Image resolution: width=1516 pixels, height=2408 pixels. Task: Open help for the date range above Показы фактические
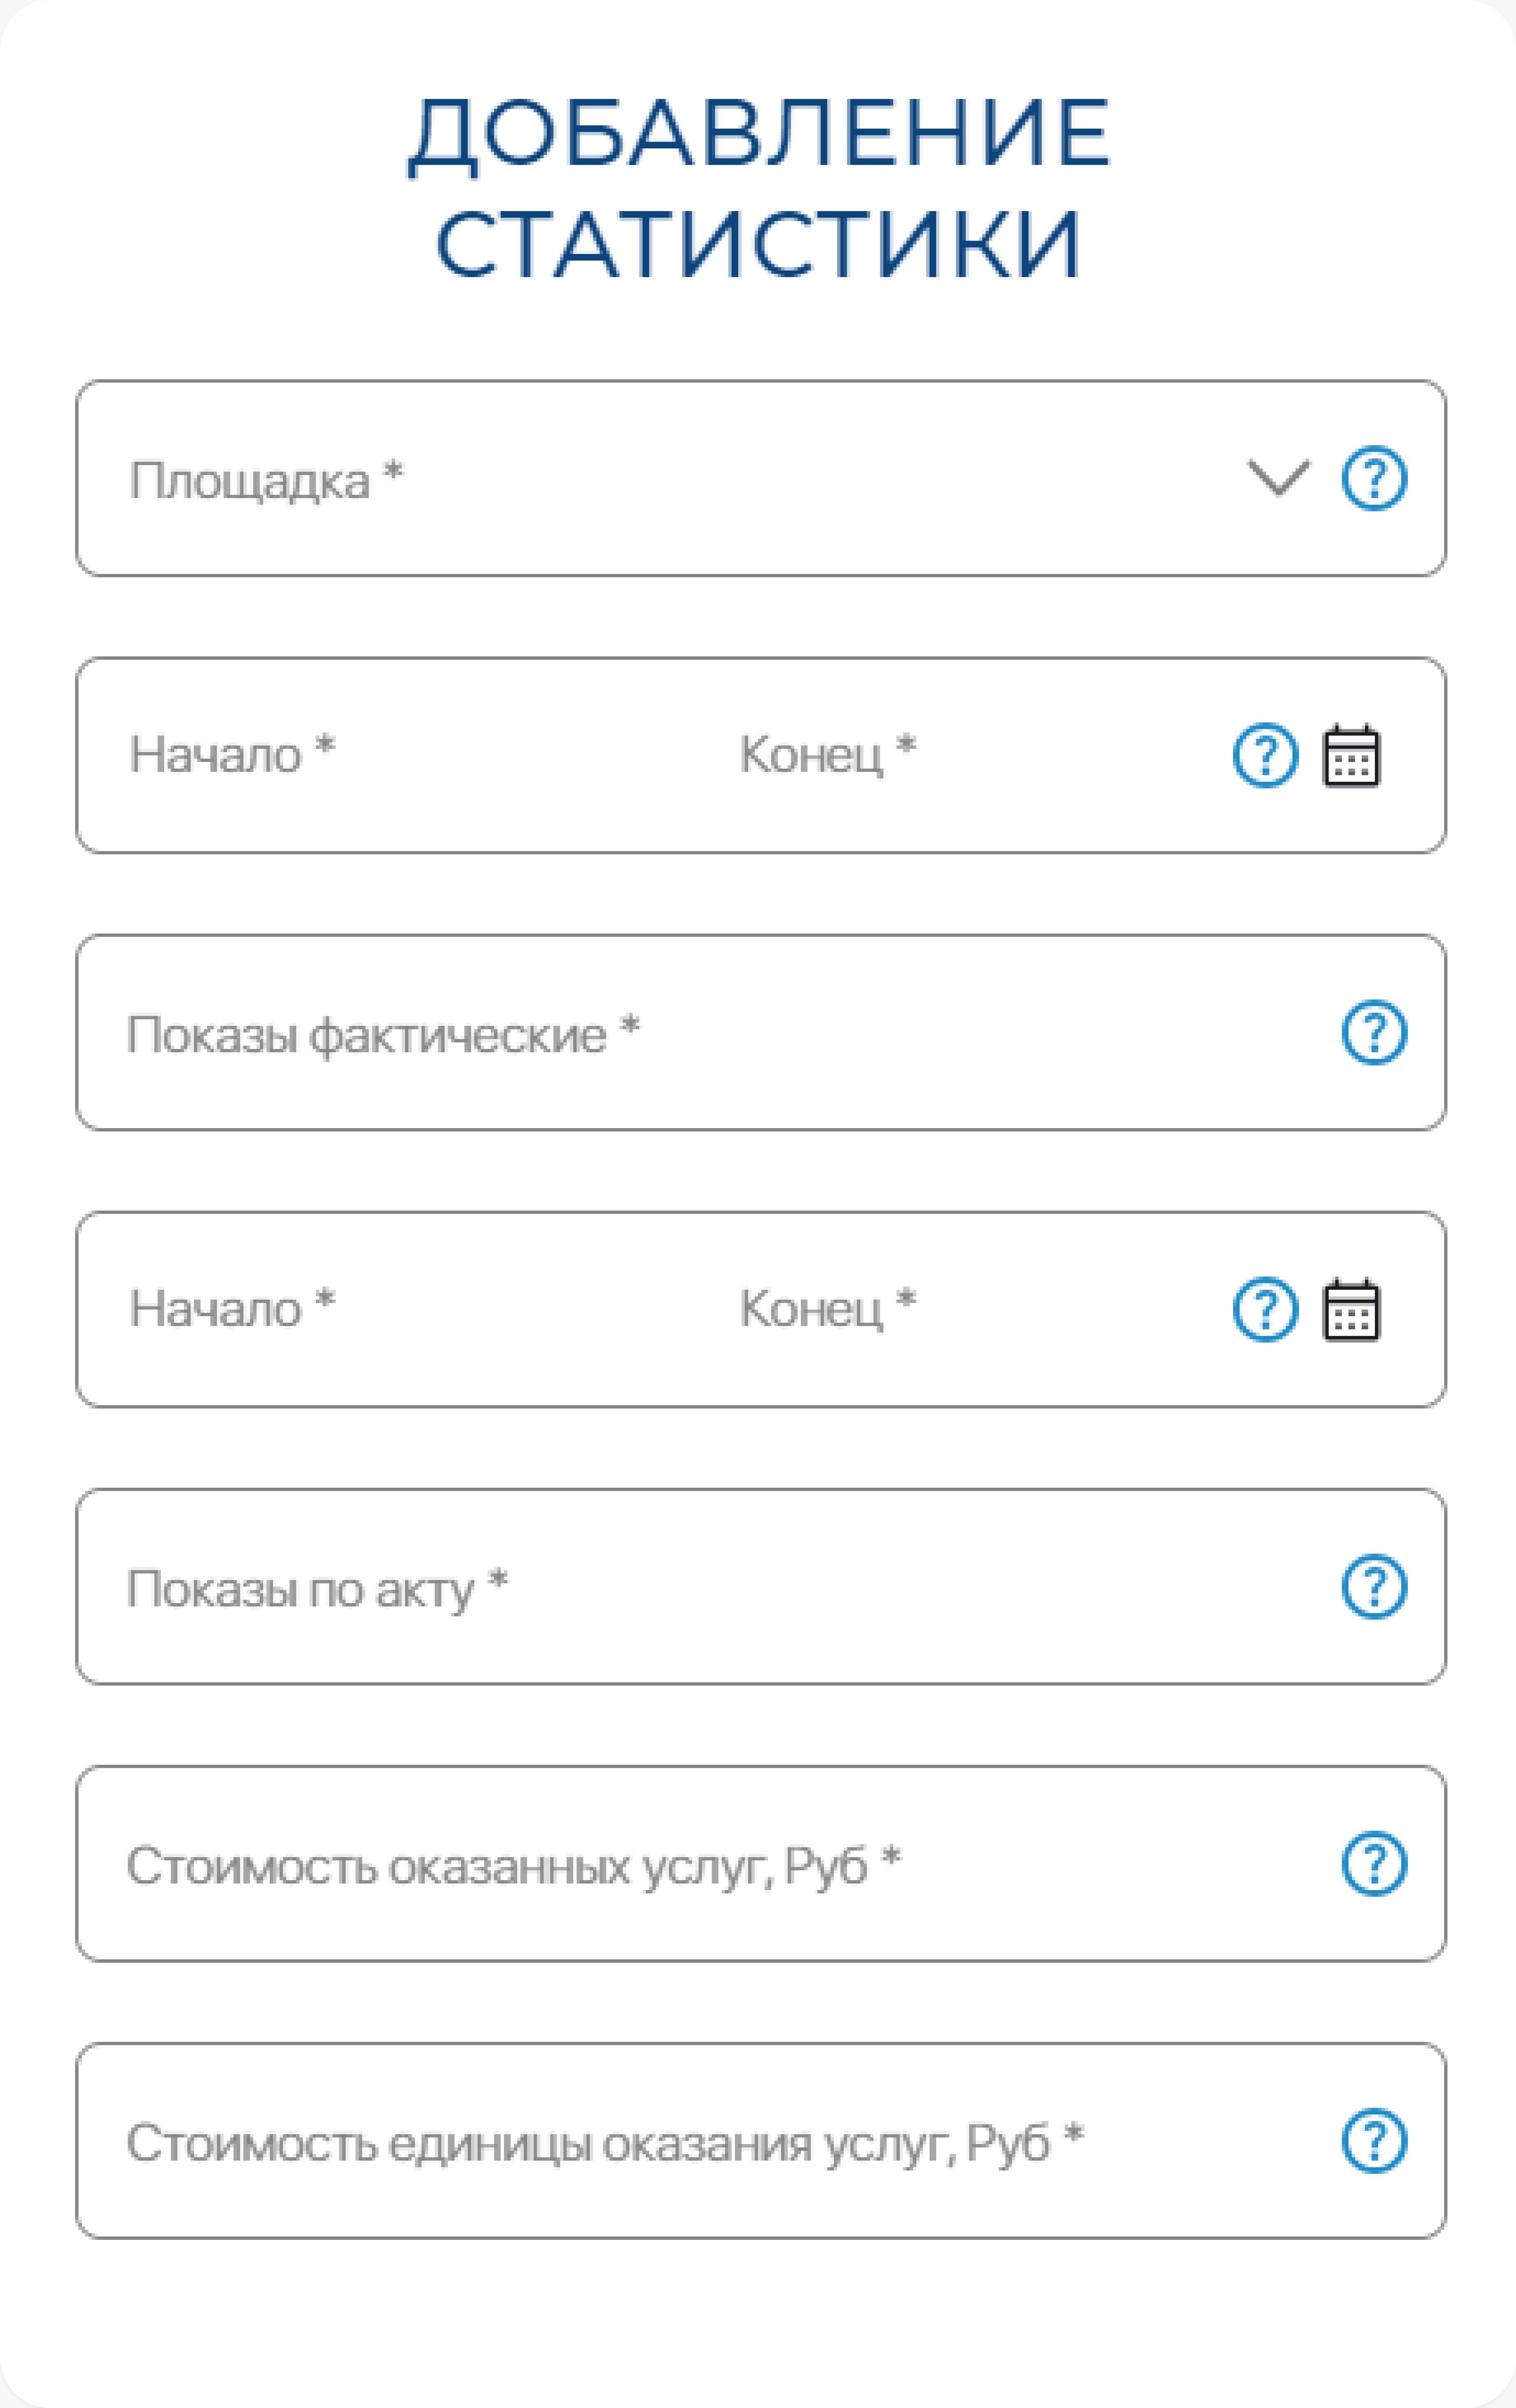[1265, 755]
